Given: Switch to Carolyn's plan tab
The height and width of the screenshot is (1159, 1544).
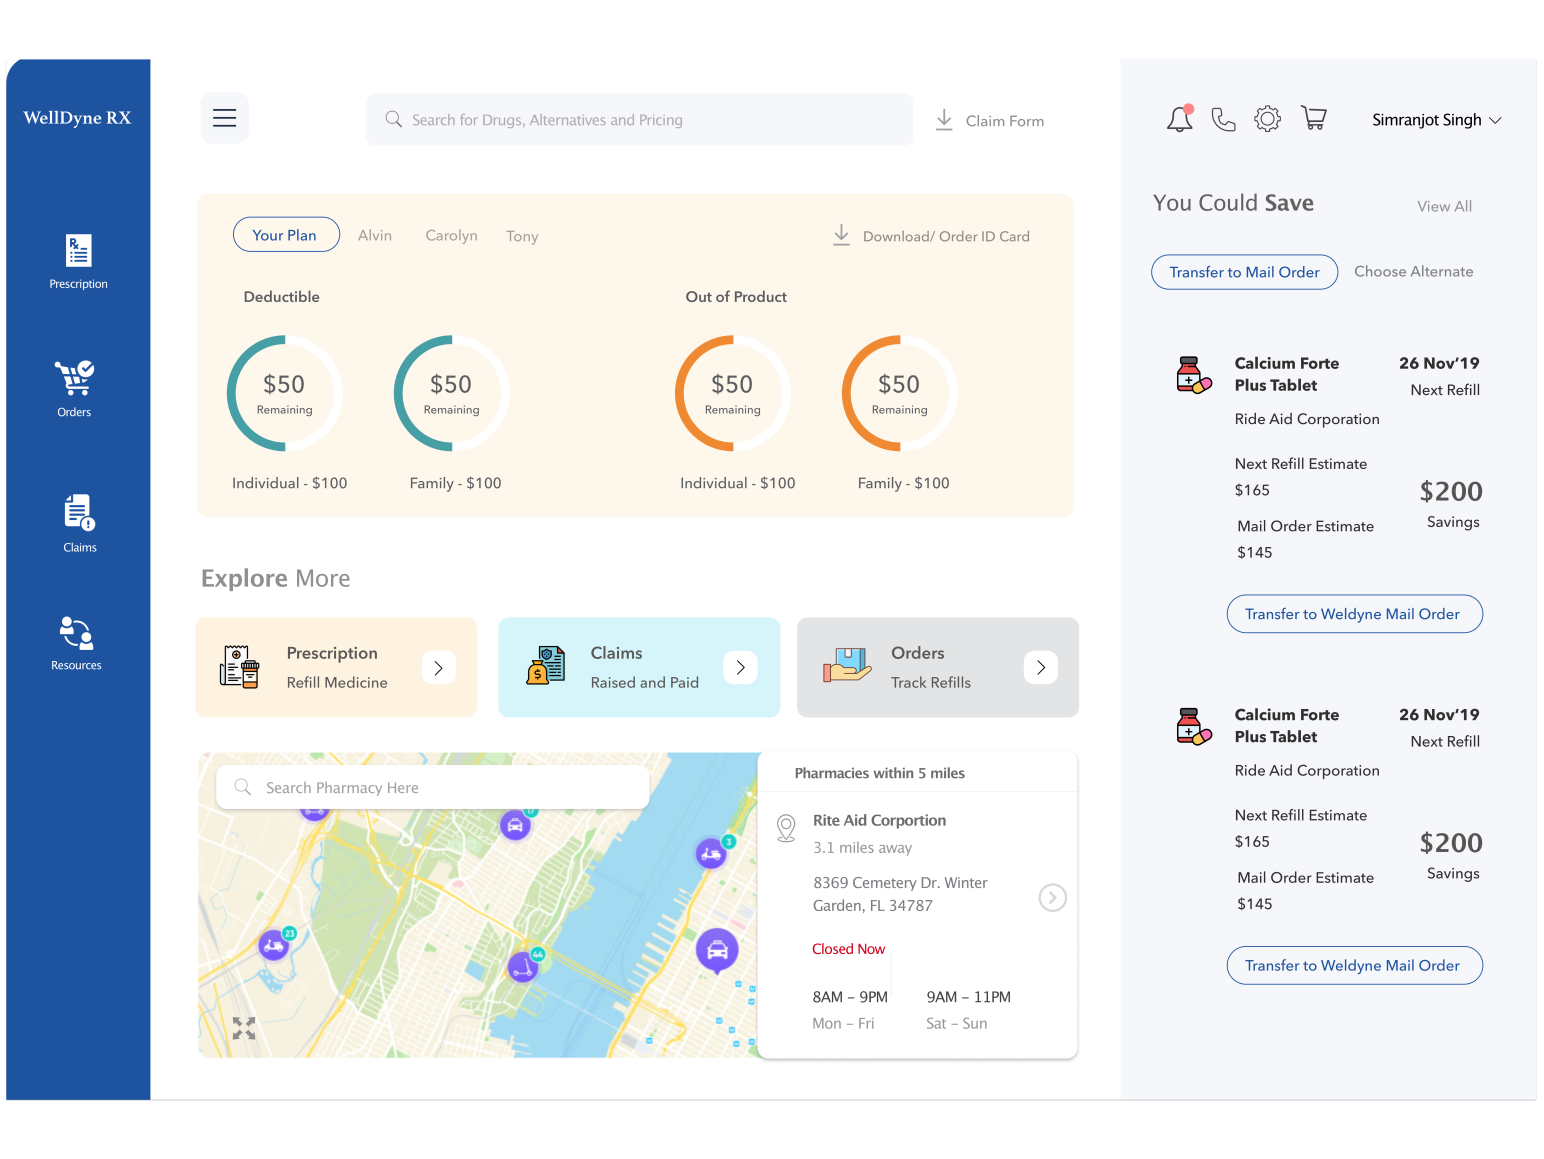Looking at the screenshot, I should point(451,235).
